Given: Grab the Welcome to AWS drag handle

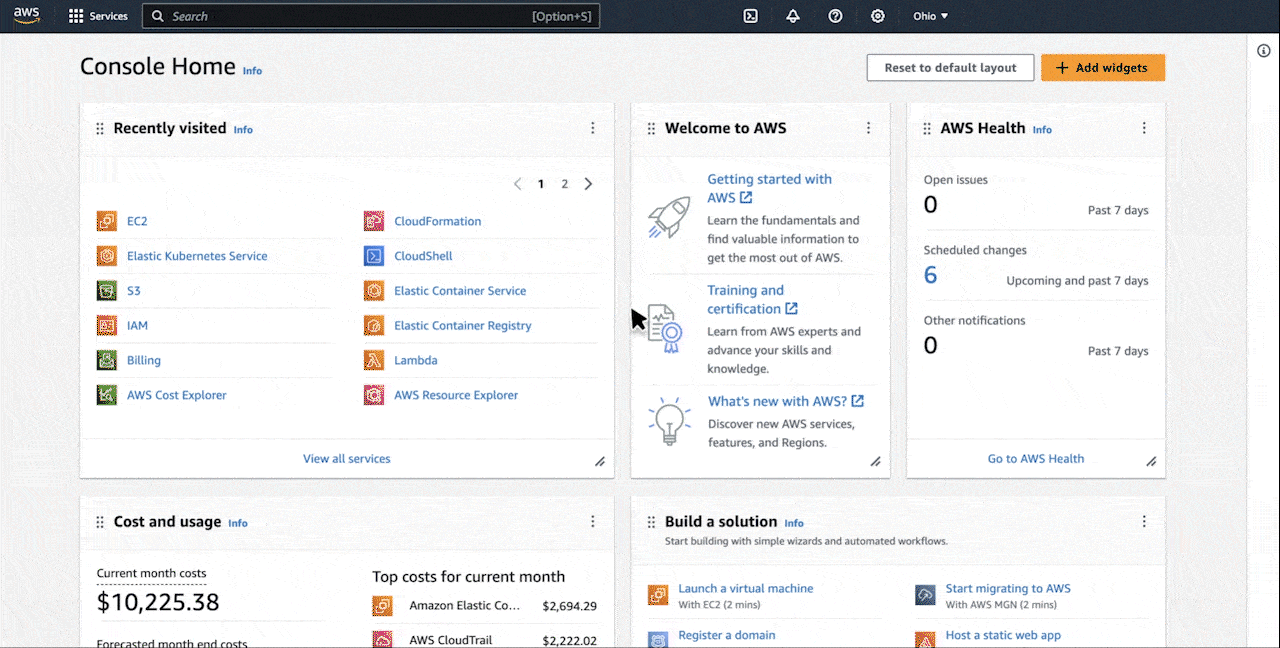Looking at the screenshot, I should (651, 129).
